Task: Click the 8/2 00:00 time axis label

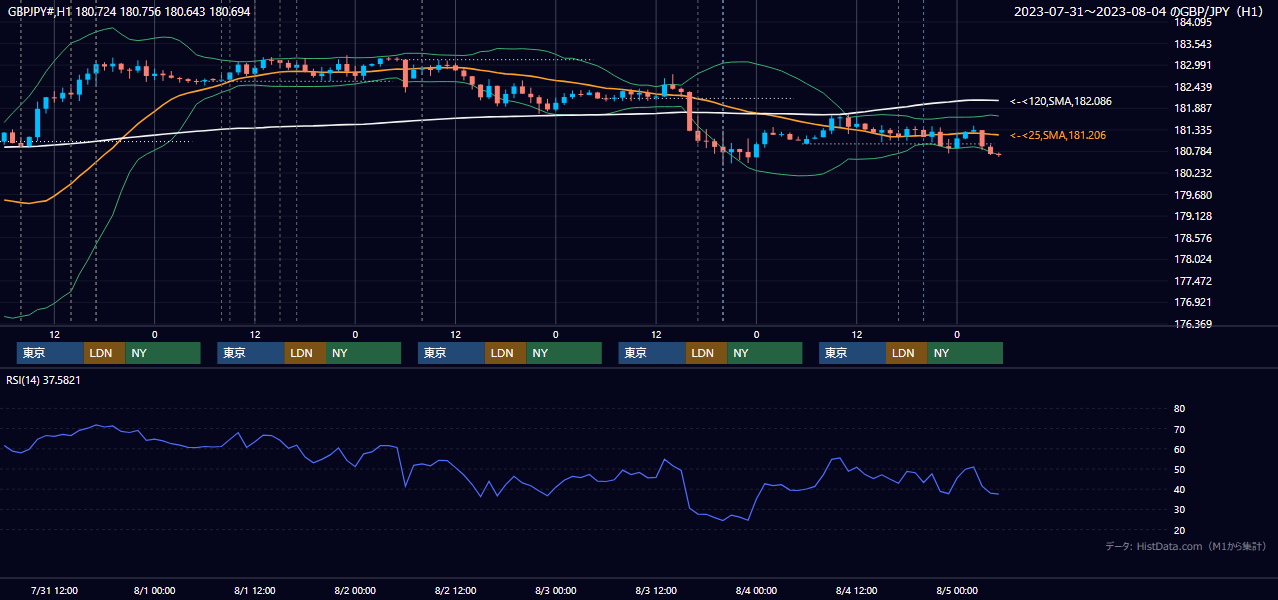Action: pyautogui.click(x=355, y=590)
